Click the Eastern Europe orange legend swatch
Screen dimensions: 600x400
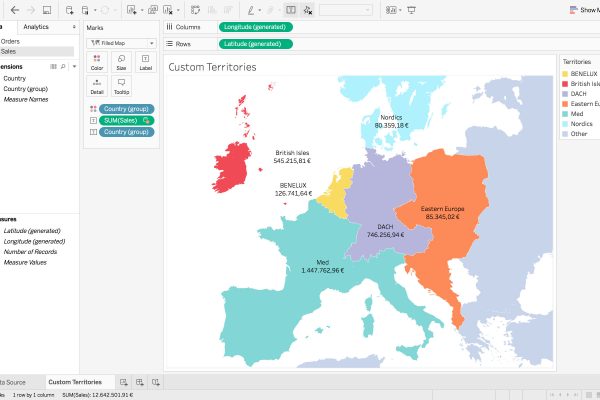(x=566, y=103)
